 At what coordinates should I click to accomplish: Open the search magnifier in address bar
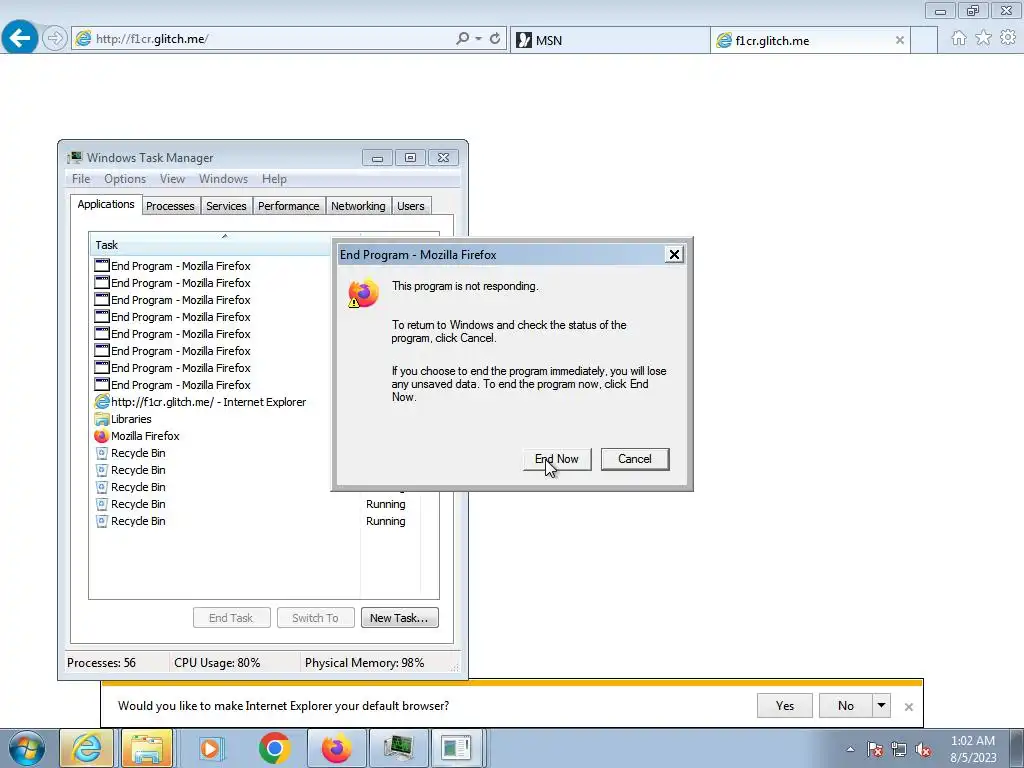462,39
